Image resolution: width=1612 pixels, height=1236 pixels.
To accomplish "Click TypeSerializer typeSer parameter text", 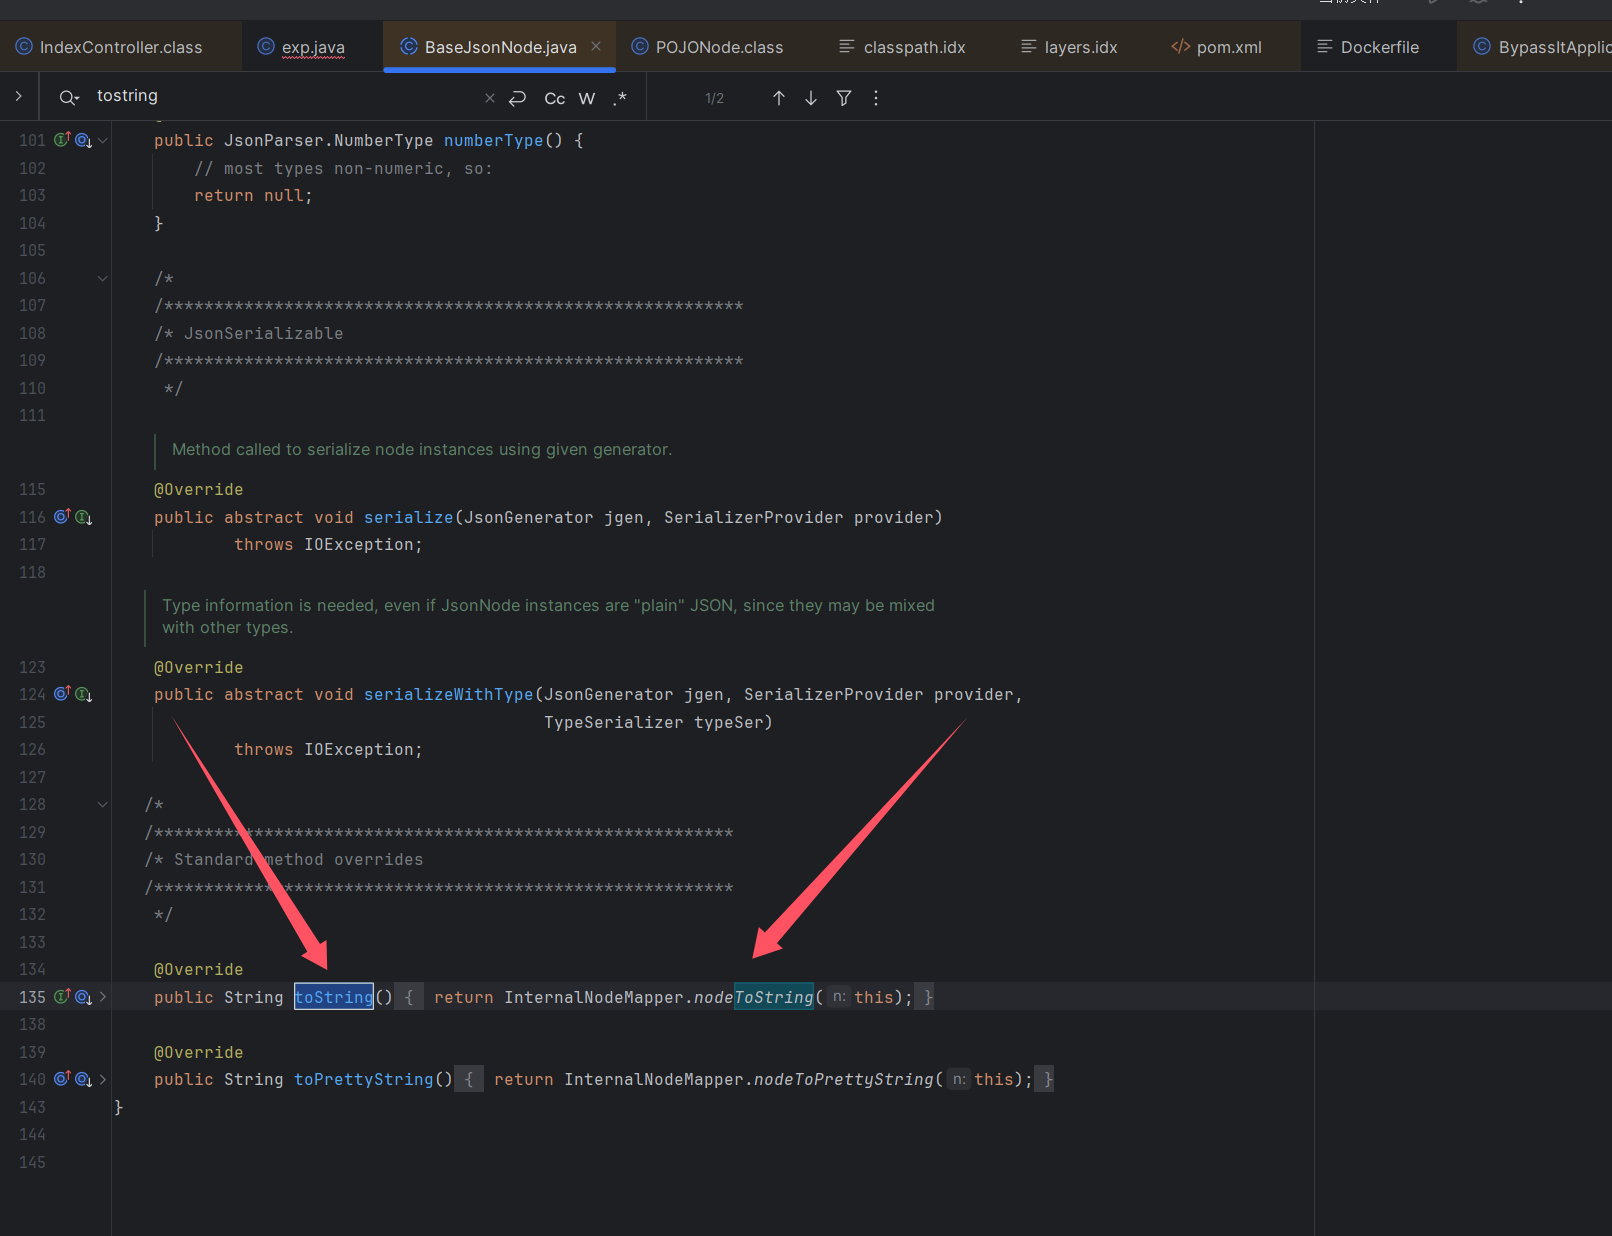I will (658, 722).
